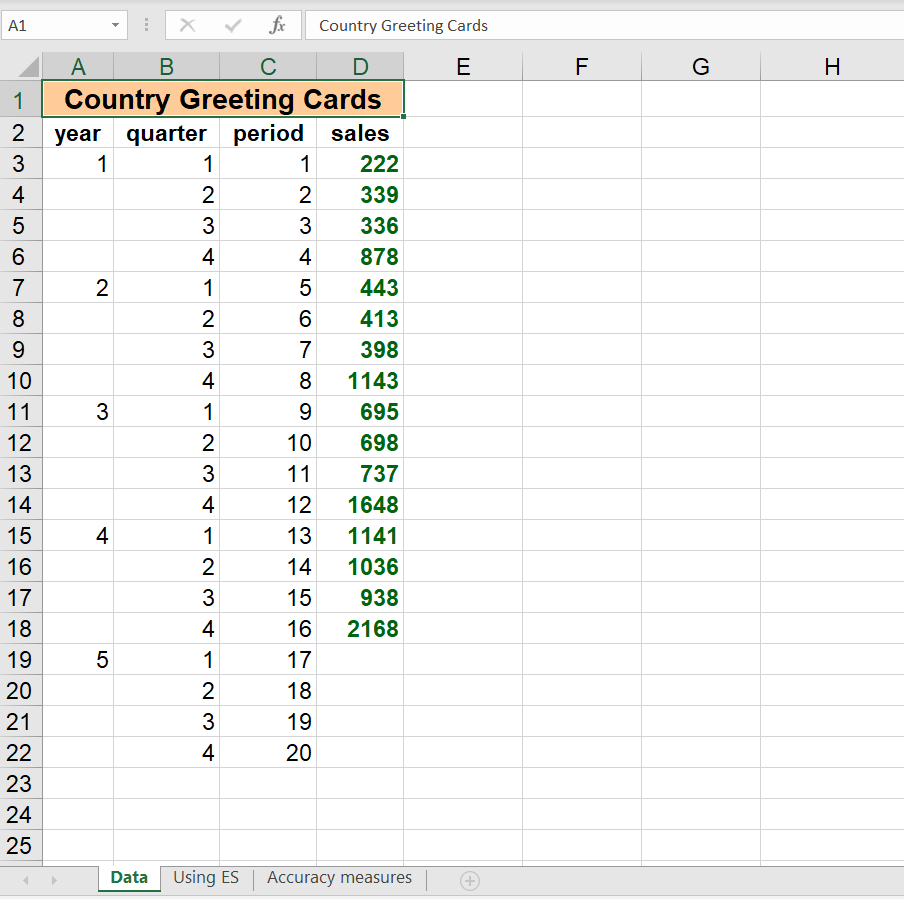Image resolution: width=904 pixels, height=899 pixels.
Task: Select column B header
Action: pyautogui.click(x=166, y=66)
